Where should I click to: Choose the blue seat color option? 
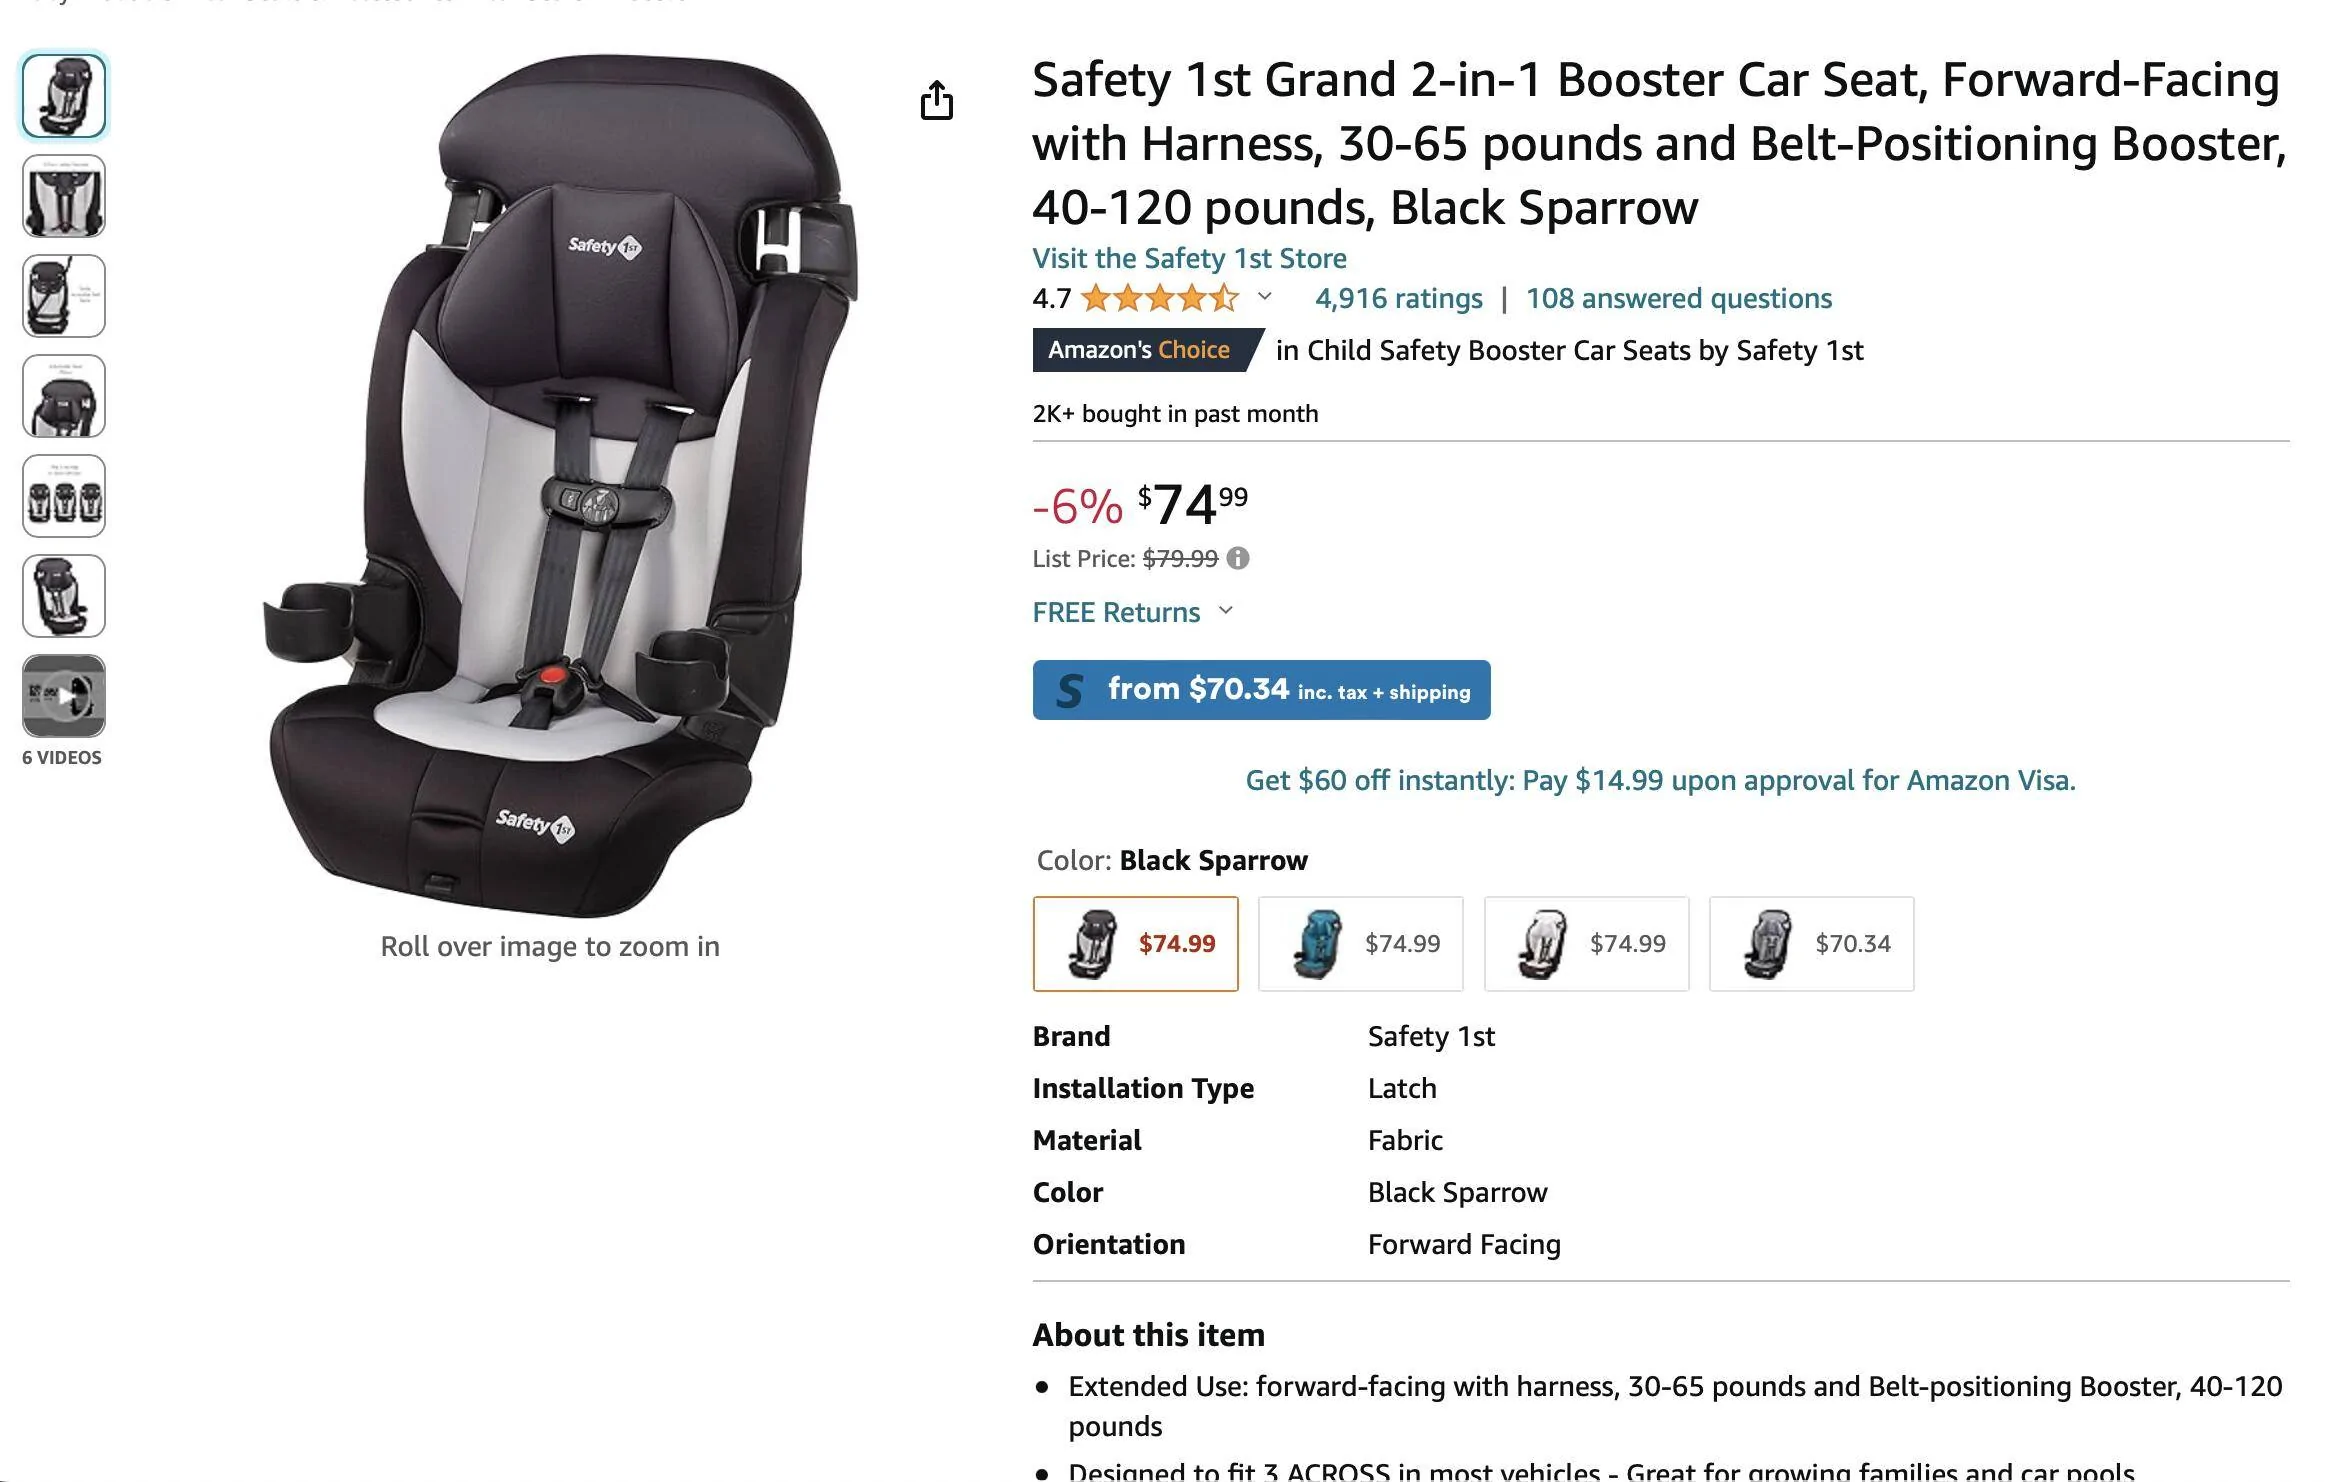pos(1360,944)
